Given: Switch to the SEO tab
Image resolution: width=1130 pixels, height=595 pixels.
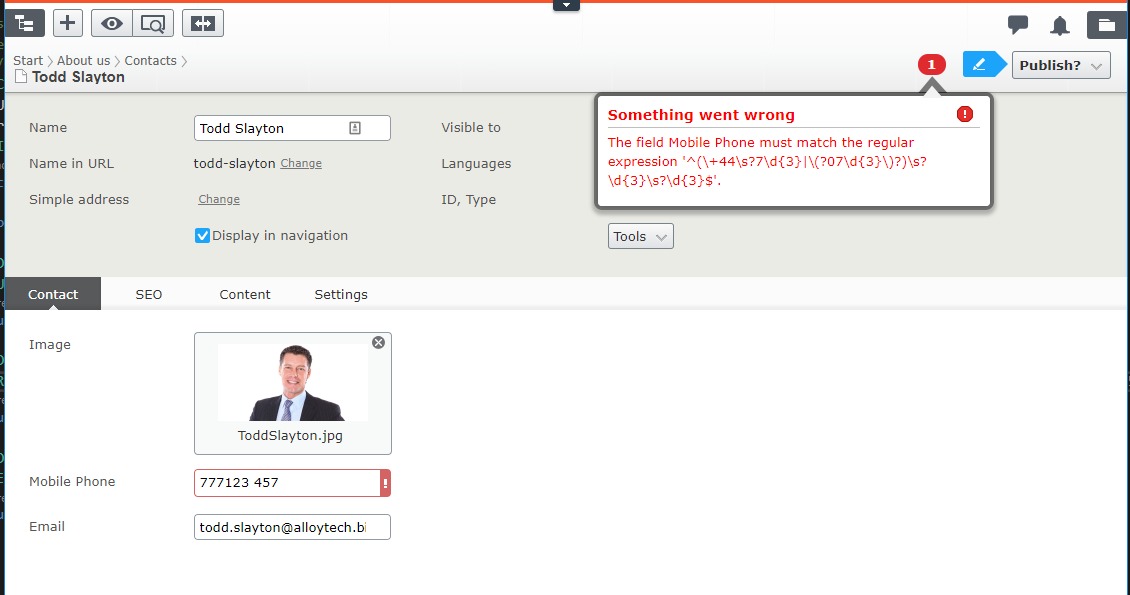Looking at the screenshot, I should click(x=149, y=294).
